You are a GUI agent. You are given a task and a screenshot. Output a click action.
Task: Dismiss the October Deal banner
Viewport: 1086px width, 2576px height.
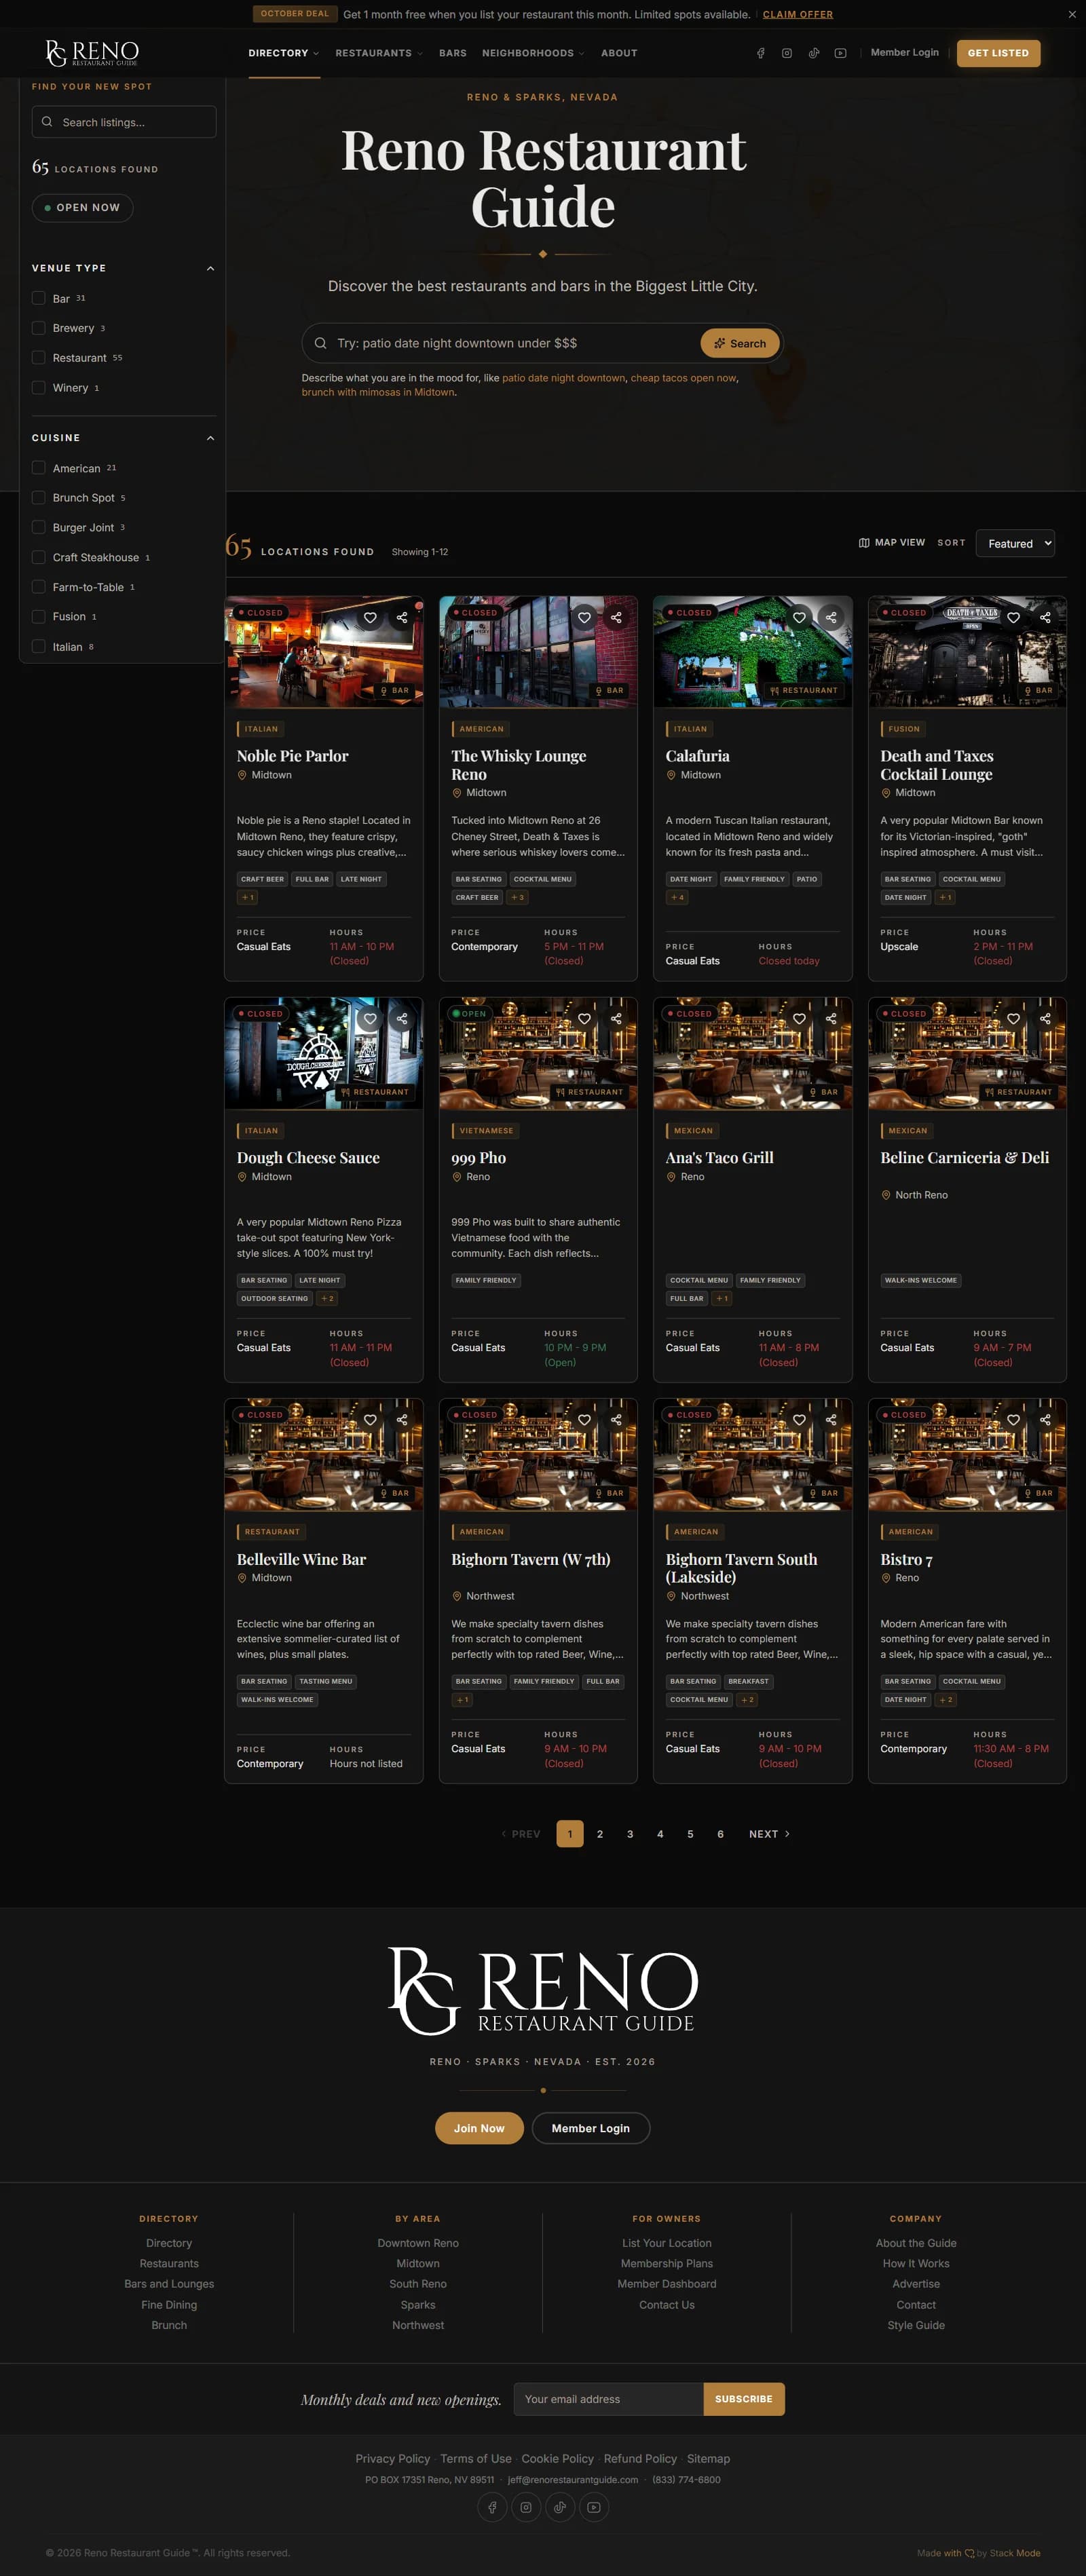1072,15
